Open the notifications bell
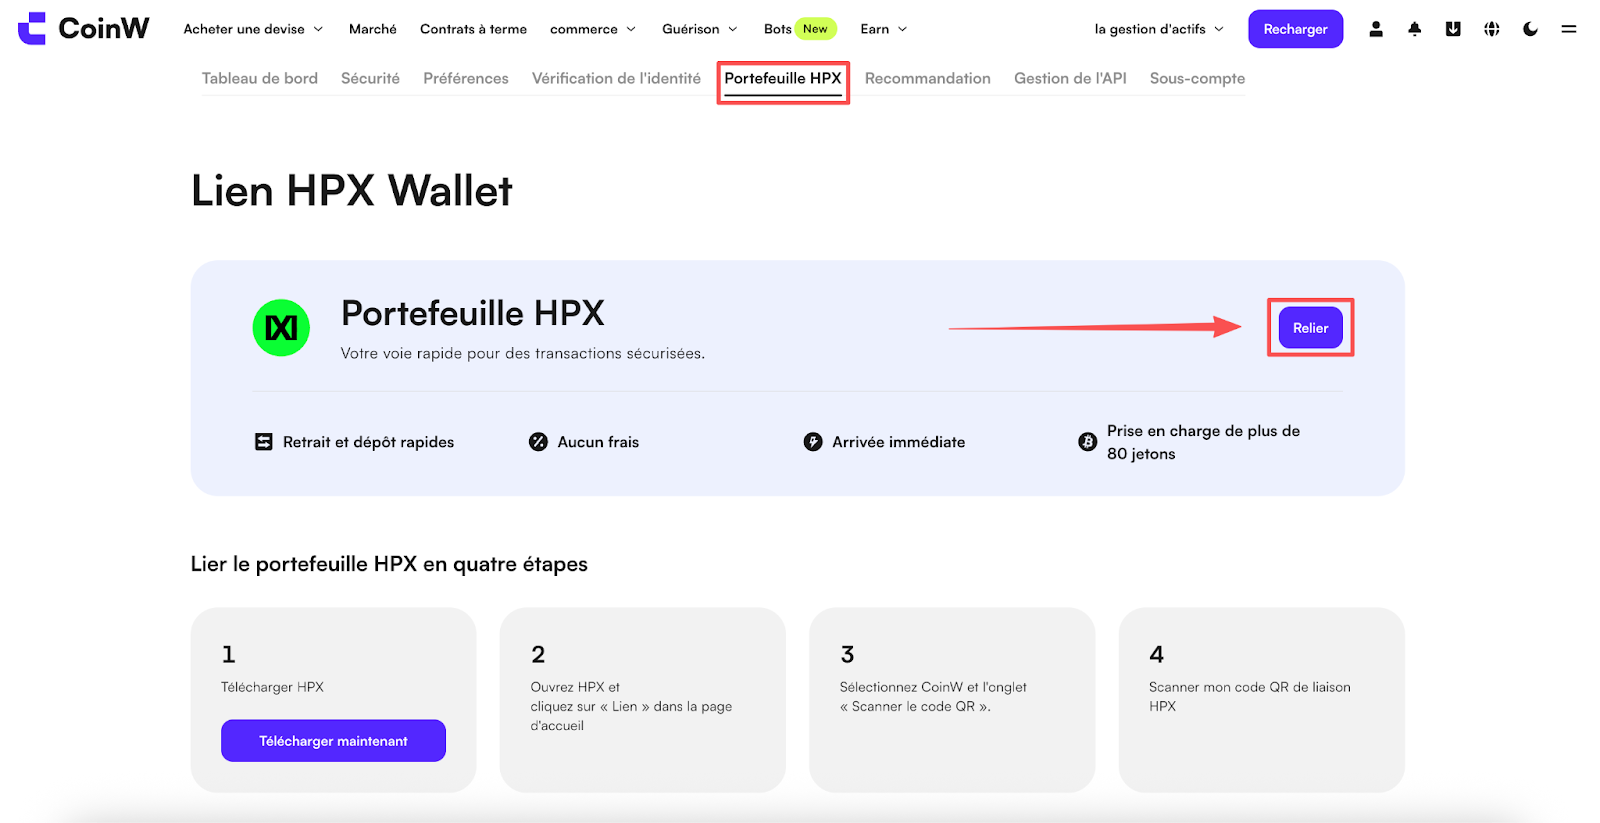The image size is (1600, 823). point(1414,29)
